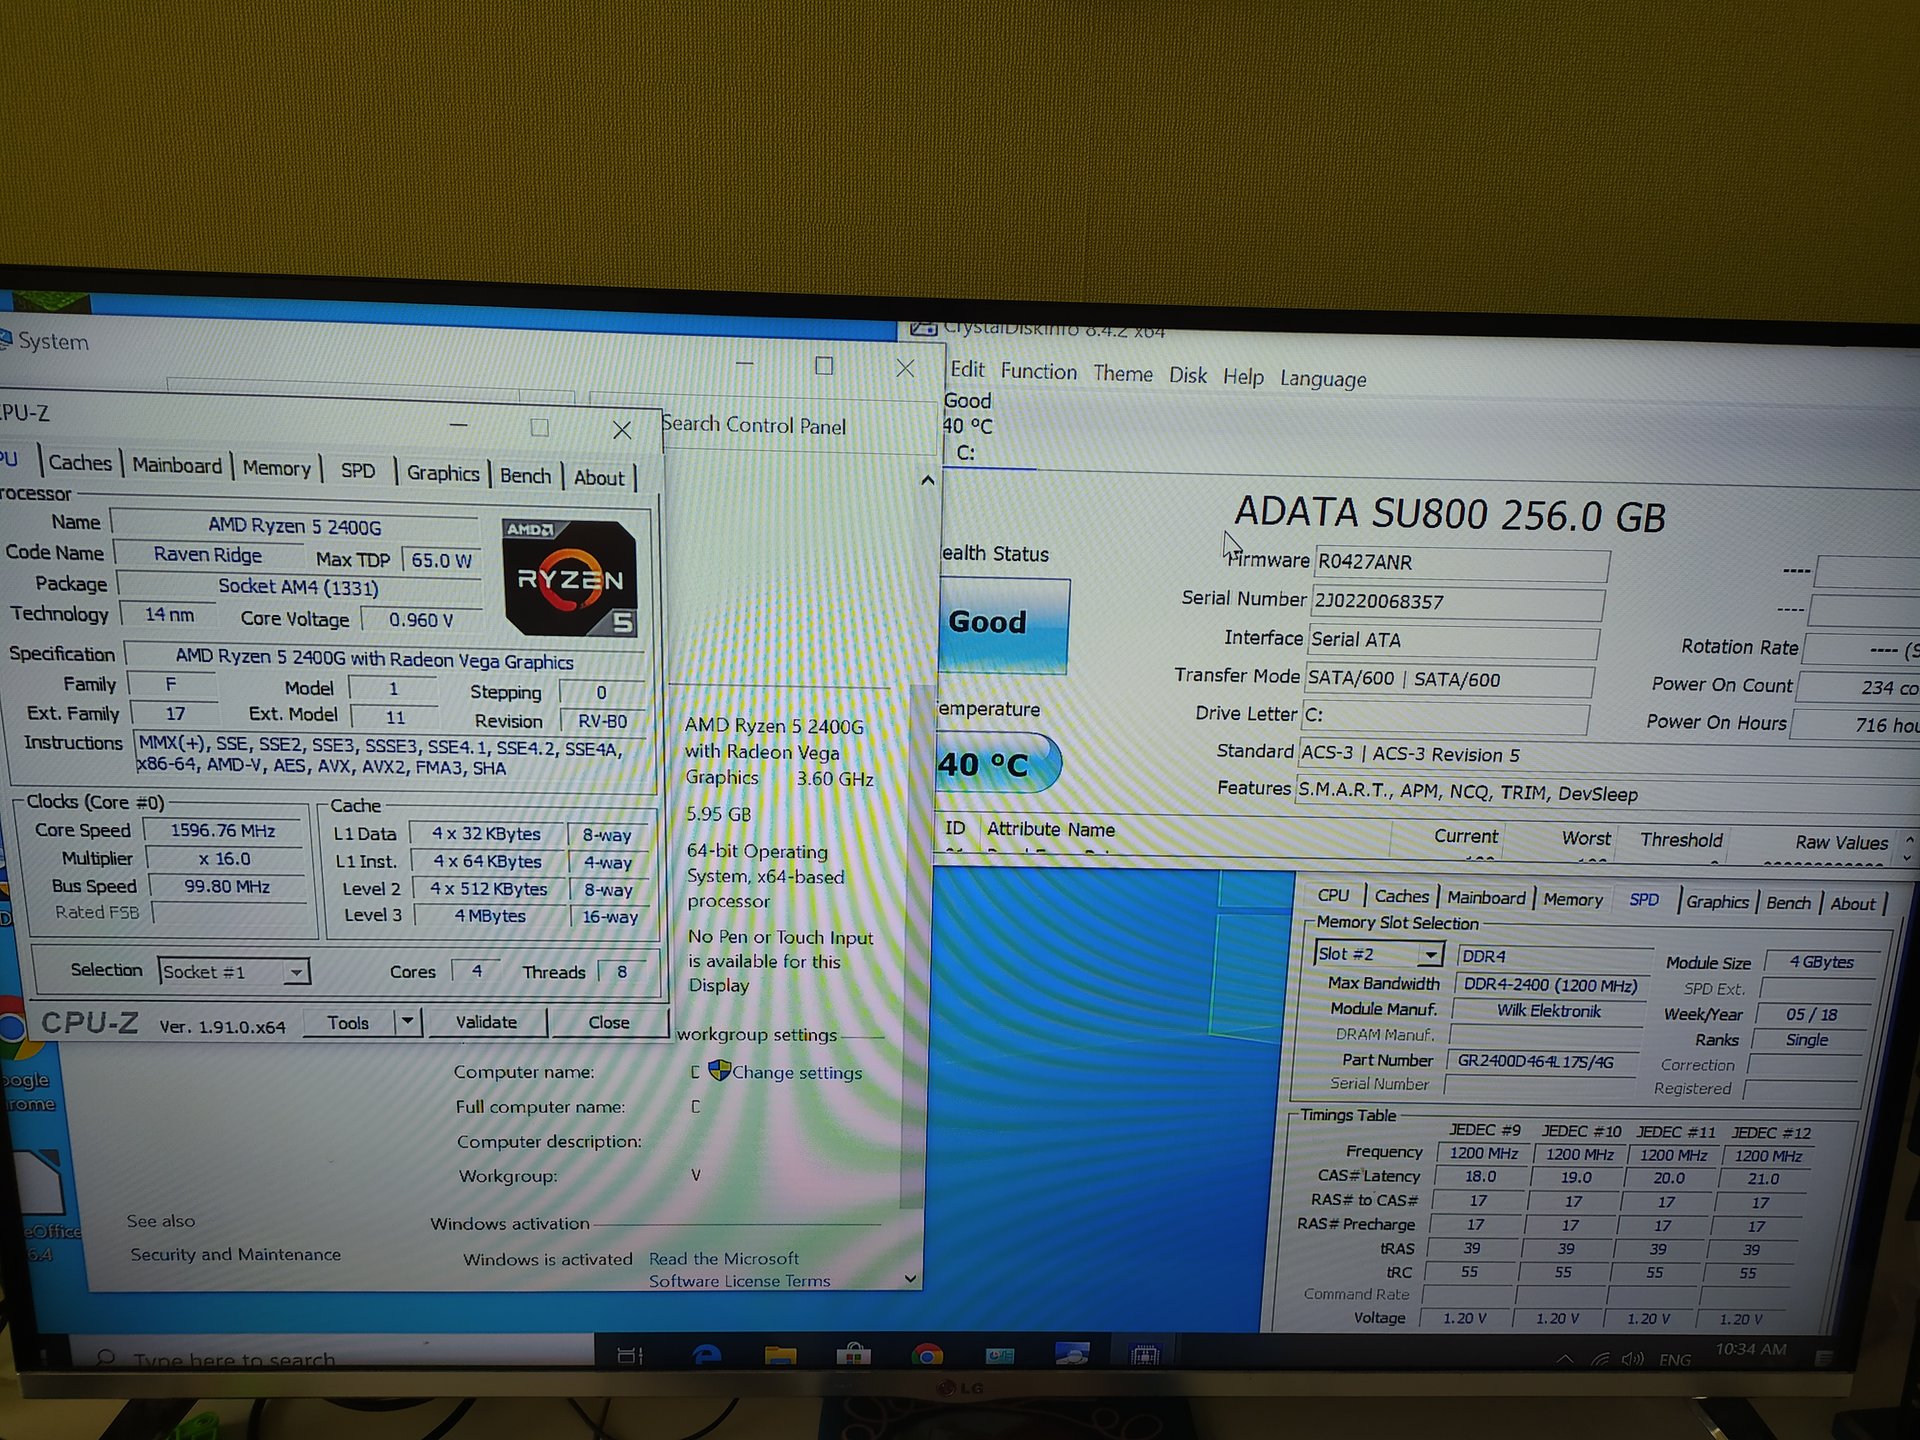The width and height of the screenshot is (1920, 1440).
Task: Open Google Chrome from the taskbar
Action: [927, 1356]
